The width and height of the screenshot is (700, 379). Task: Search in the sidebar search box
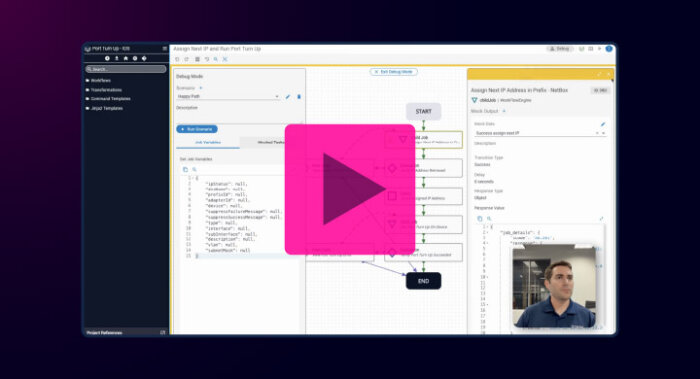pyautogui.click(x=125, y=69)
